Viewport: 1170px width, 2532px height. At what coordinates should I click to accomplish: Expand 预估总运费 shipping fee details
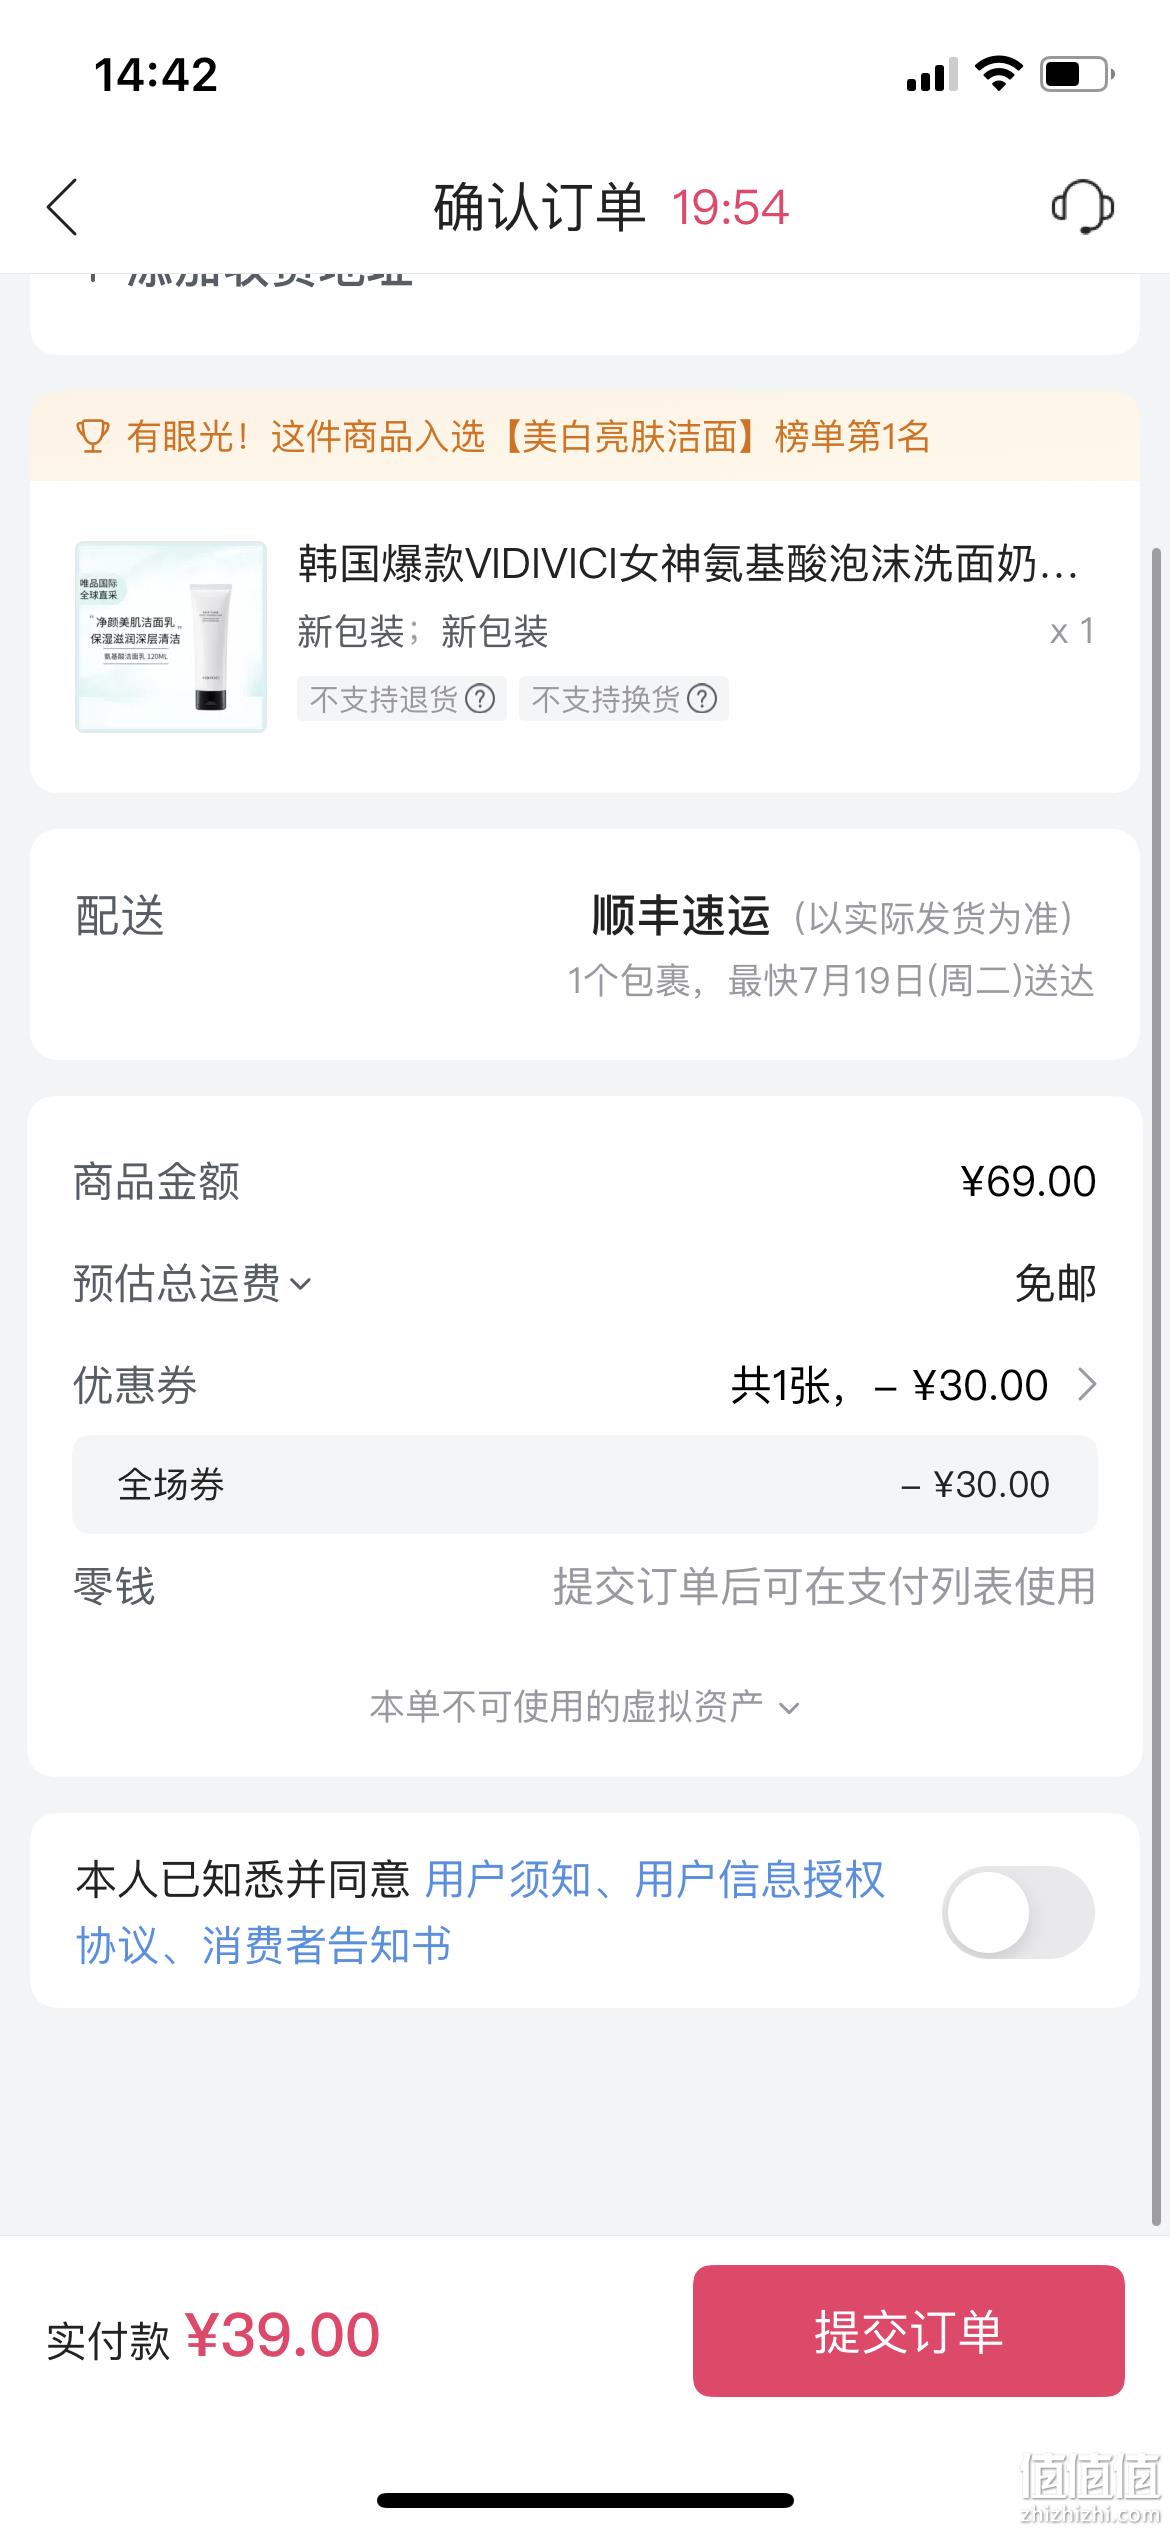click(193, 1283)
